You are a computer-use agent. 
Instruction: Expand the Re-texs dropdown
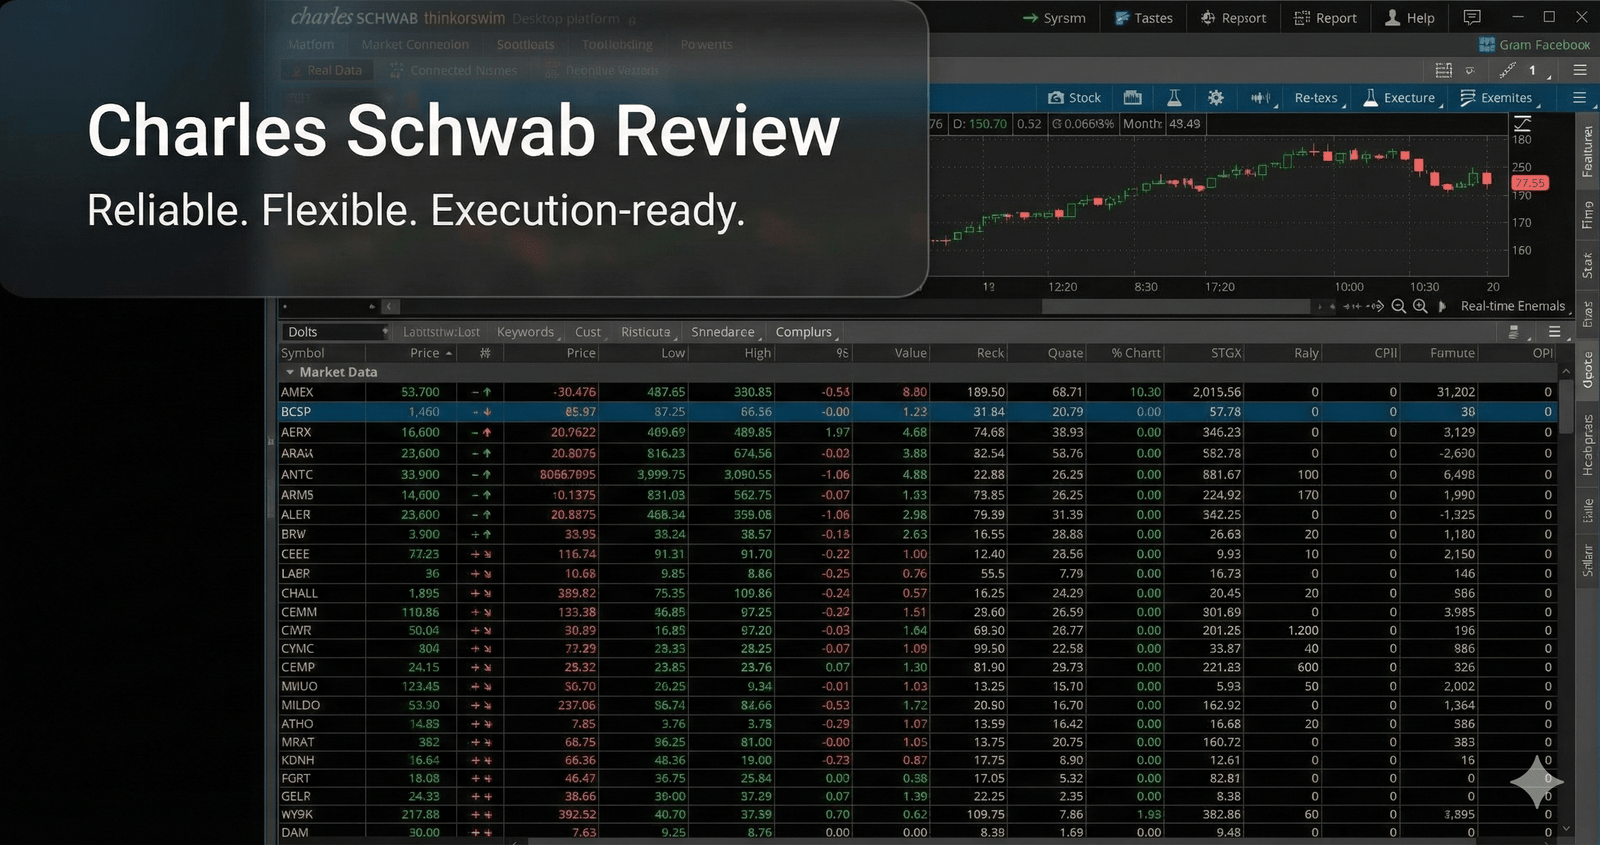pyautogui.click(x=1319, y=98)
